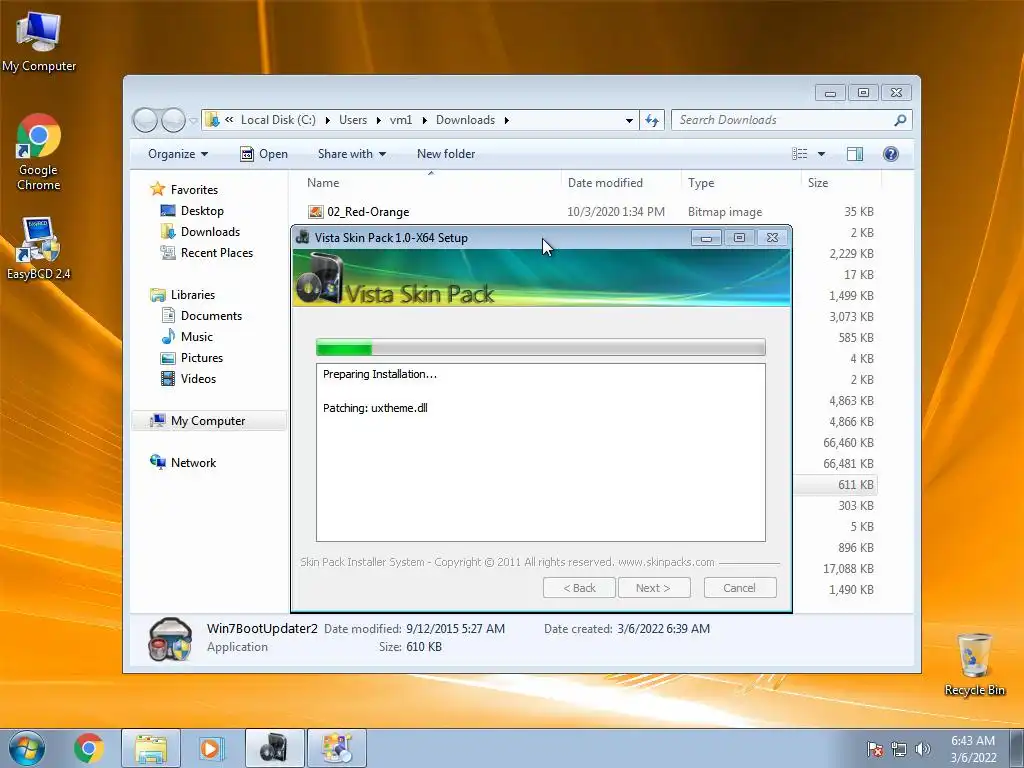Screen dimensions: 1024x768
Task: Switch to Explorer window in taskbar
Action: point(151,748)
